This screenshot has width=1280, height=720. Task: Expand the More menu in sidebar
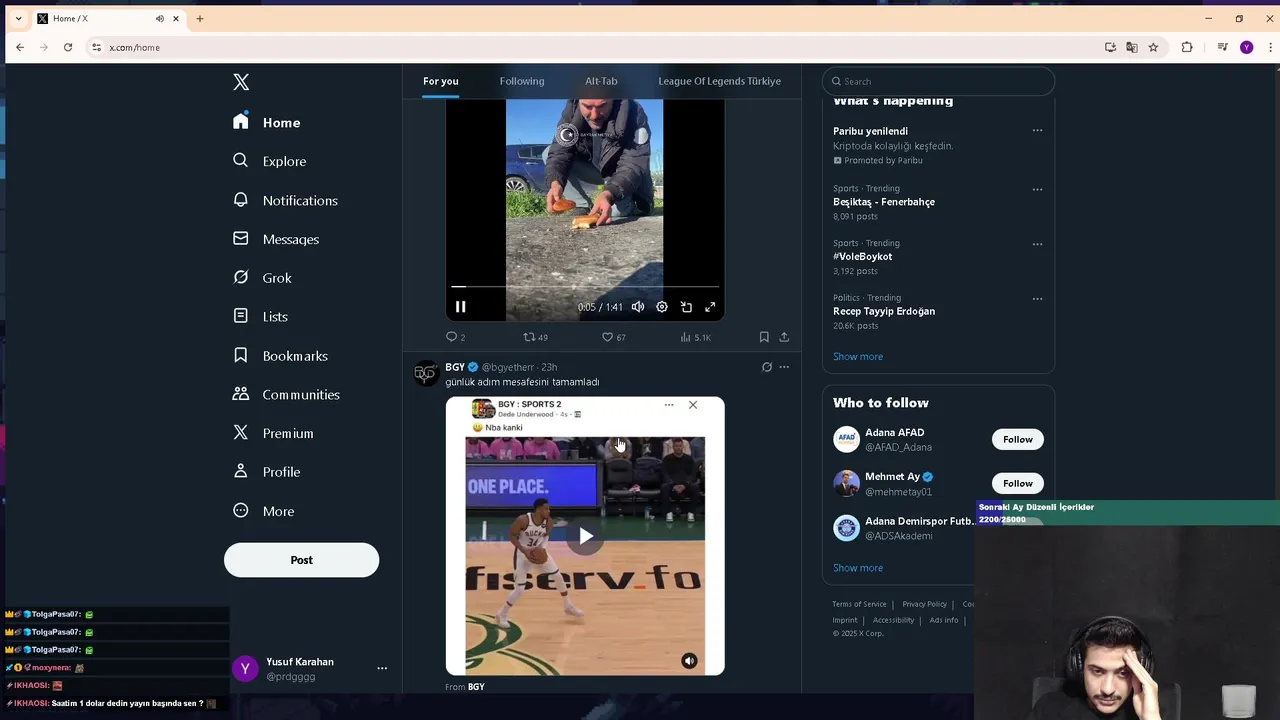click(x=264, y=511)
